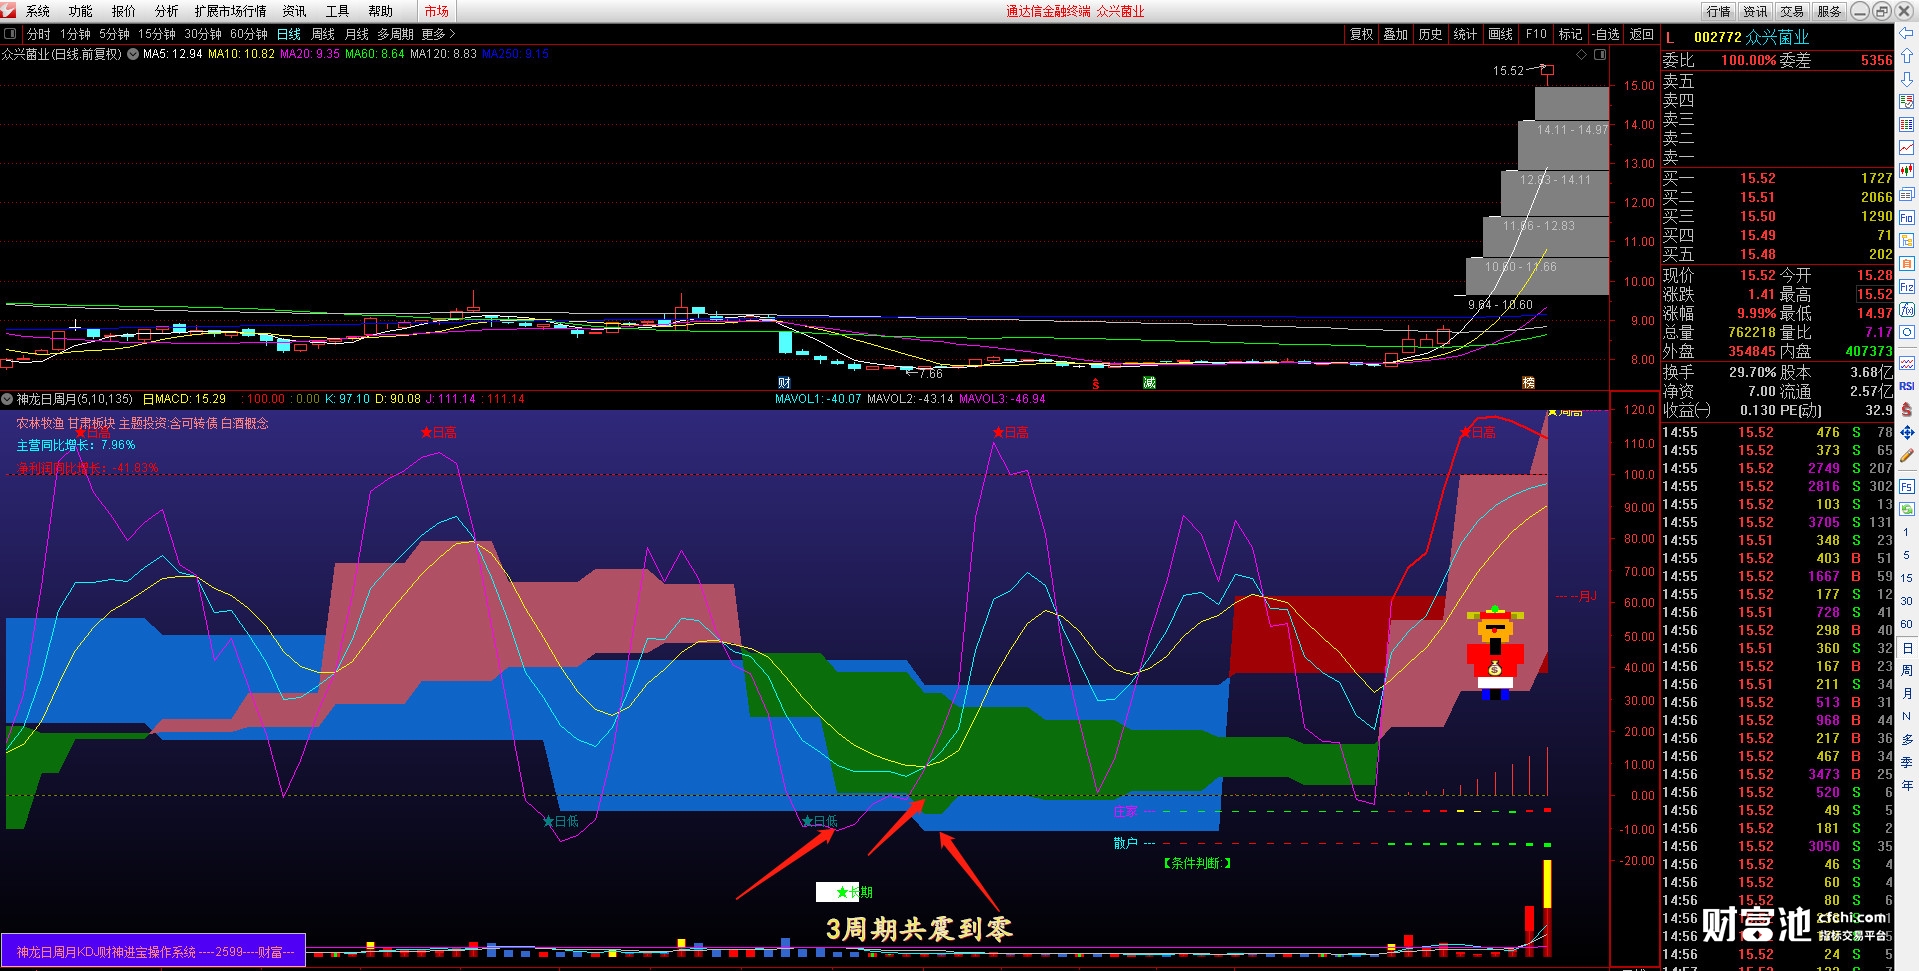Open the 分析 menu
The height and width of the screenshot is (971, 1919).
point(166,11)
